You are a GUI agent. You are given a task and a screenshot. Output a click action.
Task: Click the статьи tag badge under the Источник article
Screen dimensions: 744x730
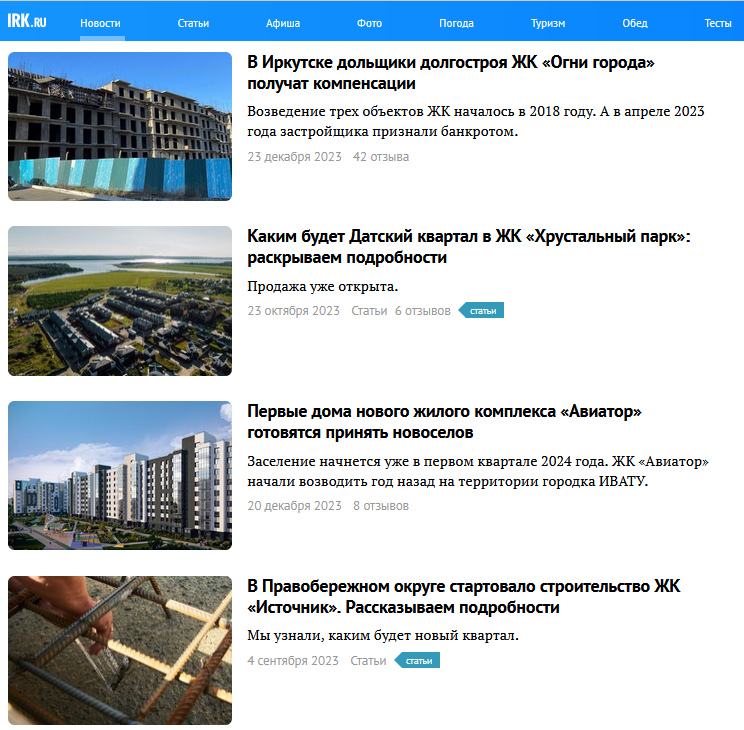[417, 660]
